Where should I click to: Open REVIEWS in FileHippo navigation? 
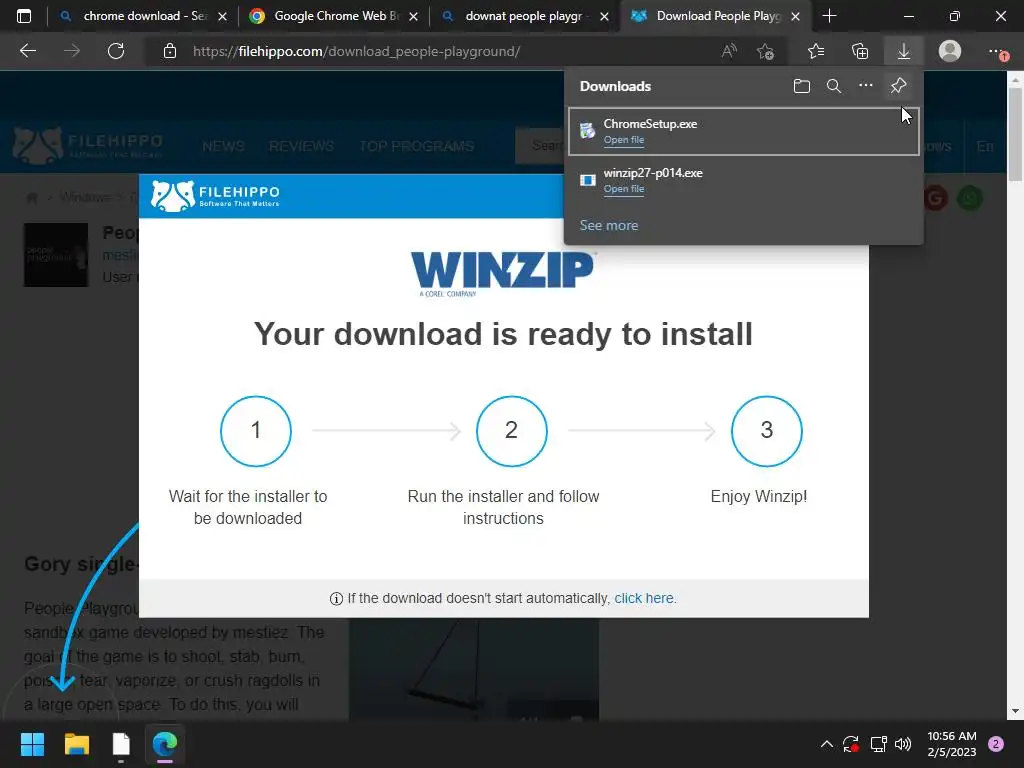pos(301,146)
